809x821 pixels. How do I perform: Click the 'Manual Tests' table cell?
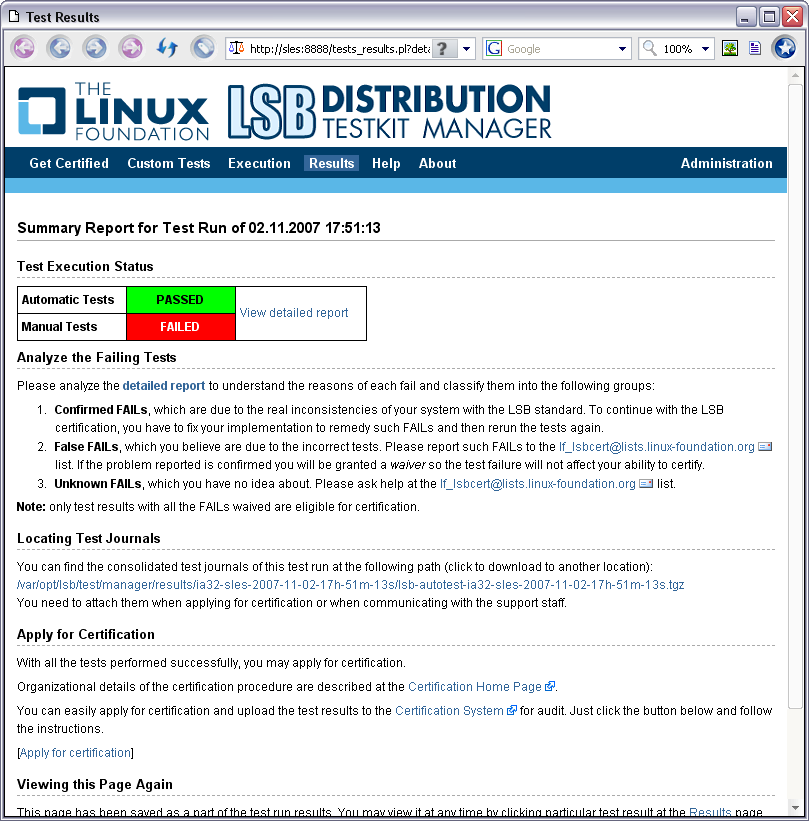[x=72, y=327]
